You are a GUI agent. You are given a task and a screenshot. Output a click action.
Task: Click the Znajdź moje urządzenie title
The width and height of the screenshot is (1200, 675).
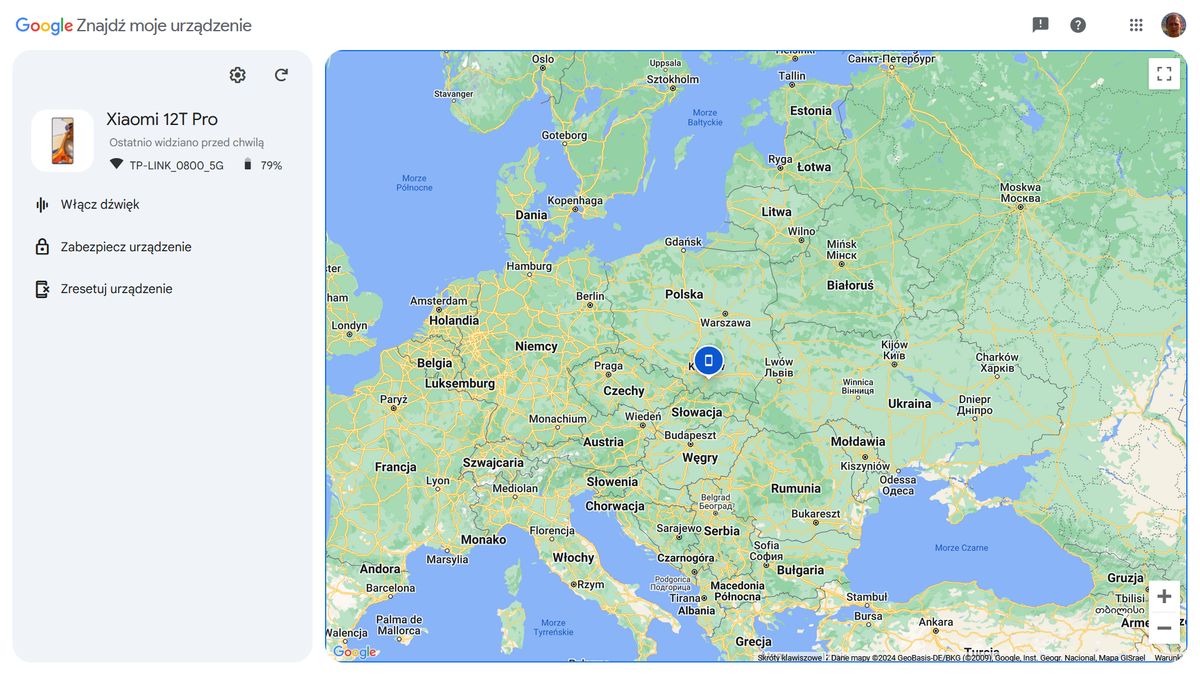(x=164, y=26)
